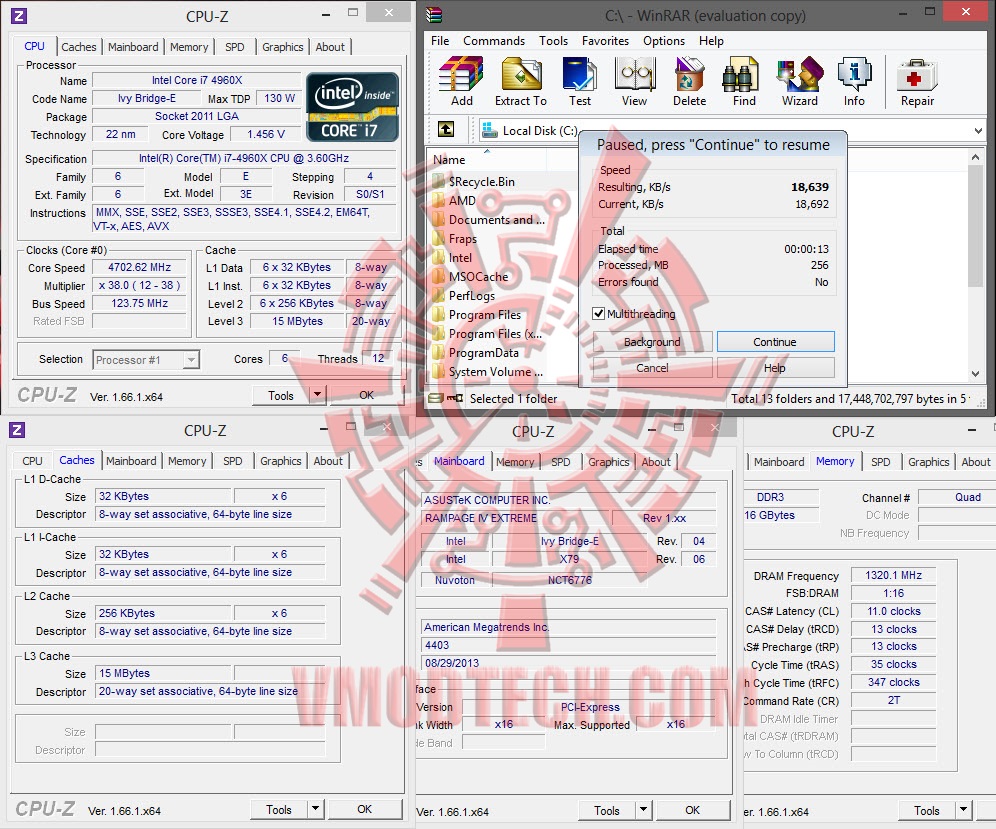The image size is (996, 829).
Task: Switch to SPD tab in the Memory CPU-Z window
Action: pyautogui.click(x=880, y=462)
